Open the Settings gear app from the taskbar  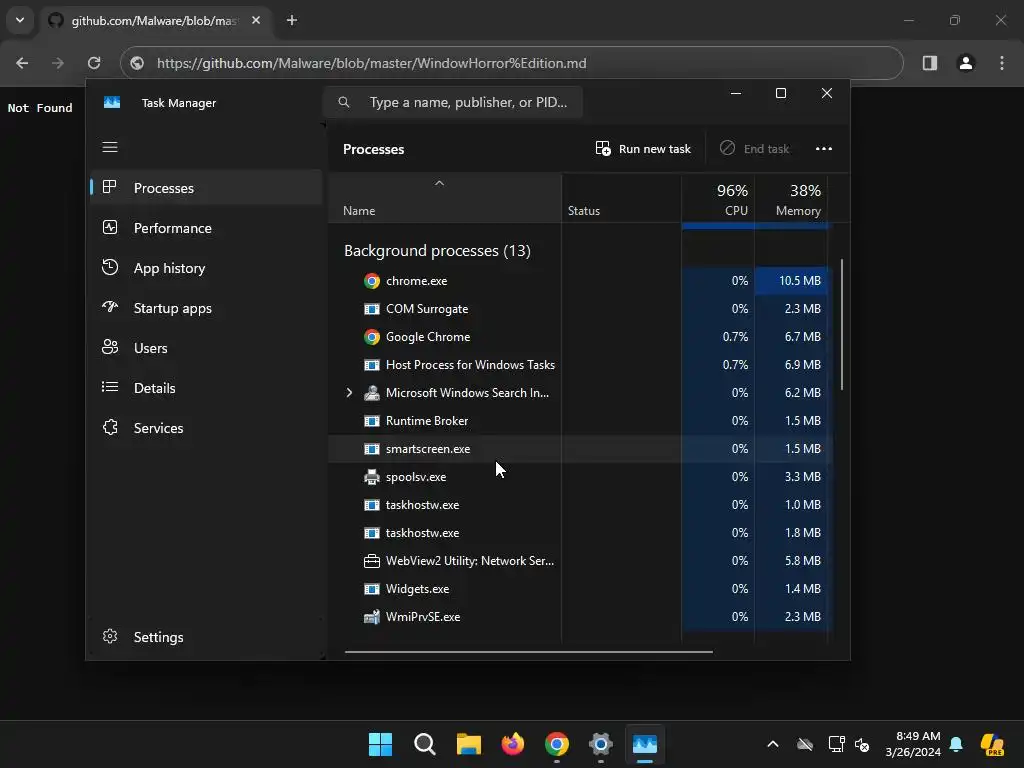click(x=600, y=744)
